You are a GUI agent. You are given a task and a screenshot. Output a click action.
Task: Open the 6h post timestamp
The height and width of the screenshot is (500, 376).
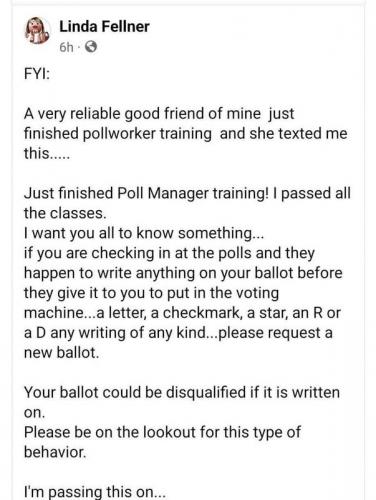coord(66,48)
